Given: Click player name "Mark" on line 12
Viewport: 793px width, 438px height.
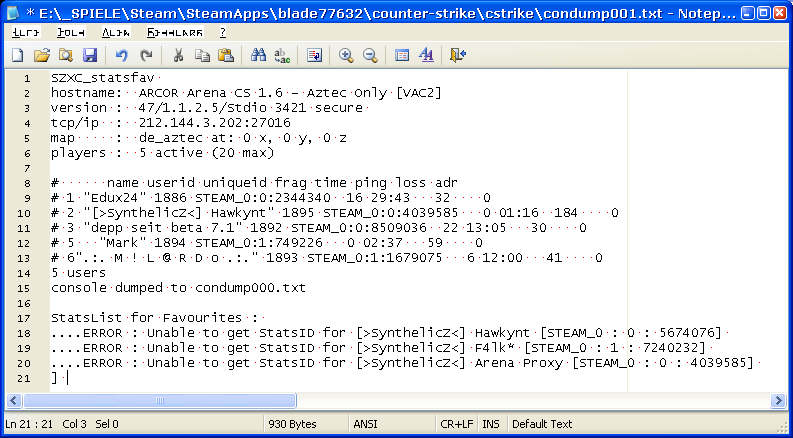Looking at the screenshot, I should tap(122, 243).
